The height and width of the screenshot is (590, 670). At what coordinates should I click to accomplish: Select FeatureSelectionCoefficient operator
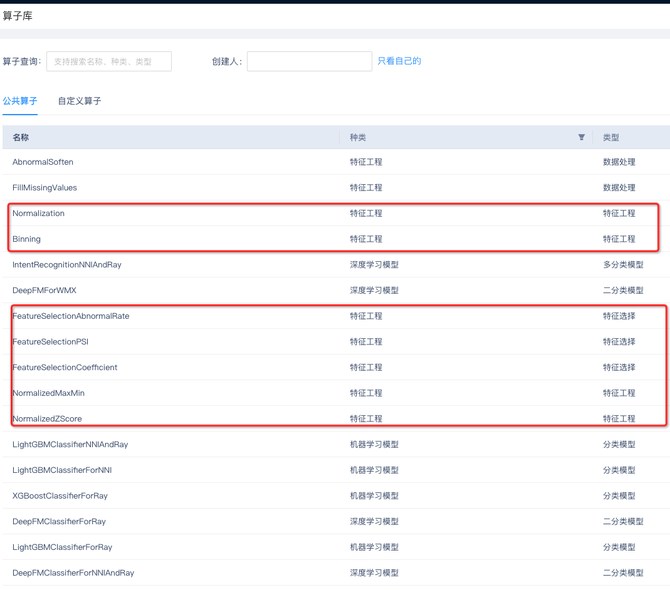tap(65, 368)
